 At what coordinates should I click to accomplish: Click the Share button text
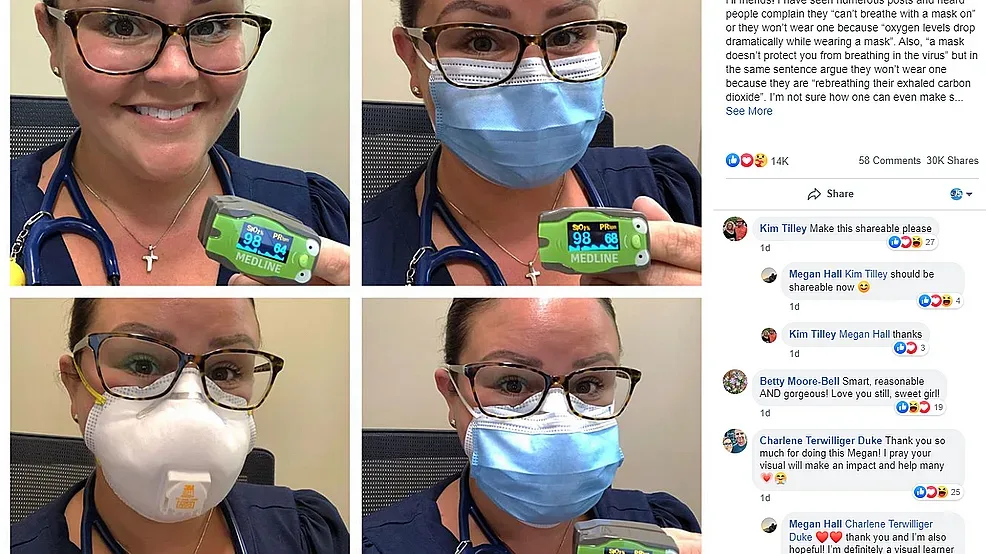[840, 194]
